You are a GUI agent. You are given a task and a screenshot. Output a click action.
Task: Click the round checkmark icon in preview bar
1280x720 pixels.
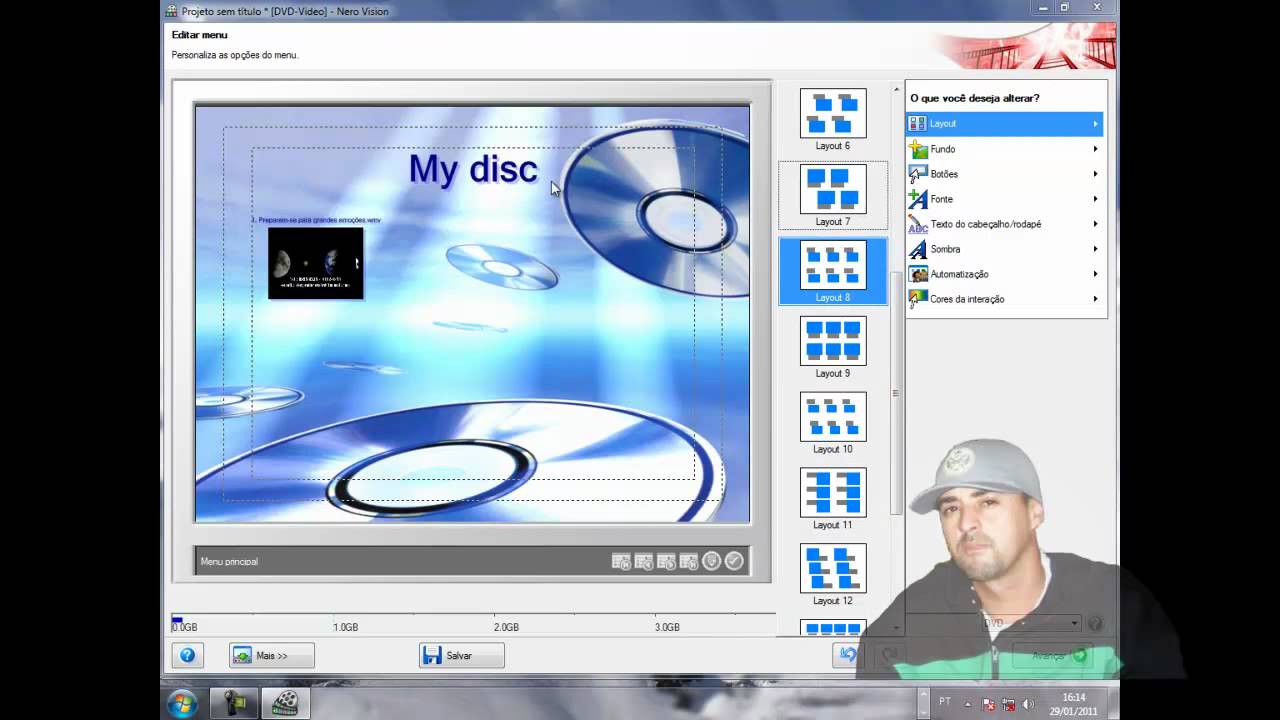pyautogui.click(x=735, y=561)
